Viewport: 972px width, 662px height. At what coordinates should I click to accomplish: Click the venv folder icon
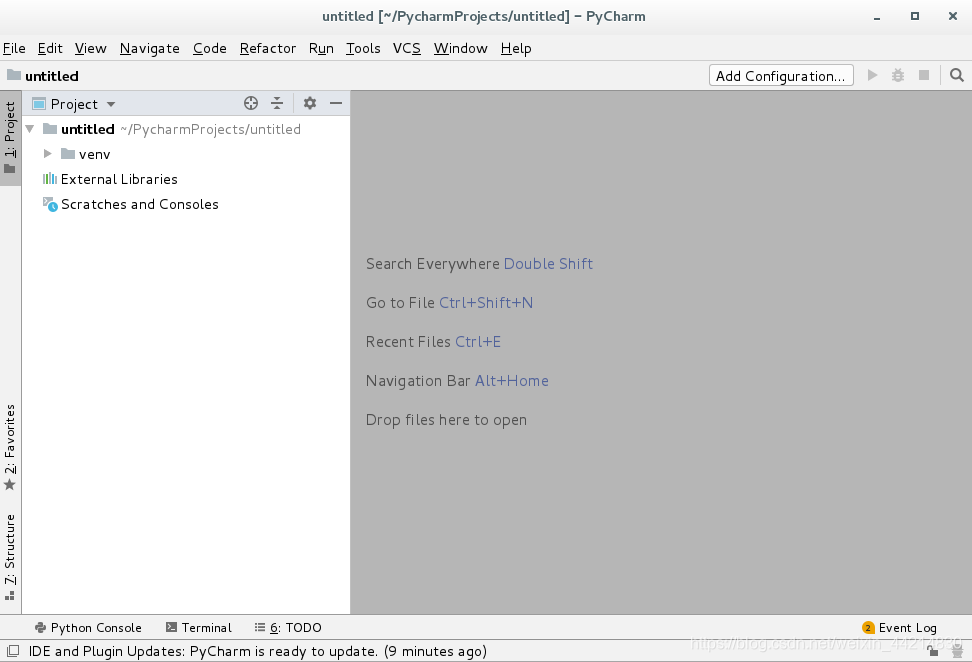(68, 154)
